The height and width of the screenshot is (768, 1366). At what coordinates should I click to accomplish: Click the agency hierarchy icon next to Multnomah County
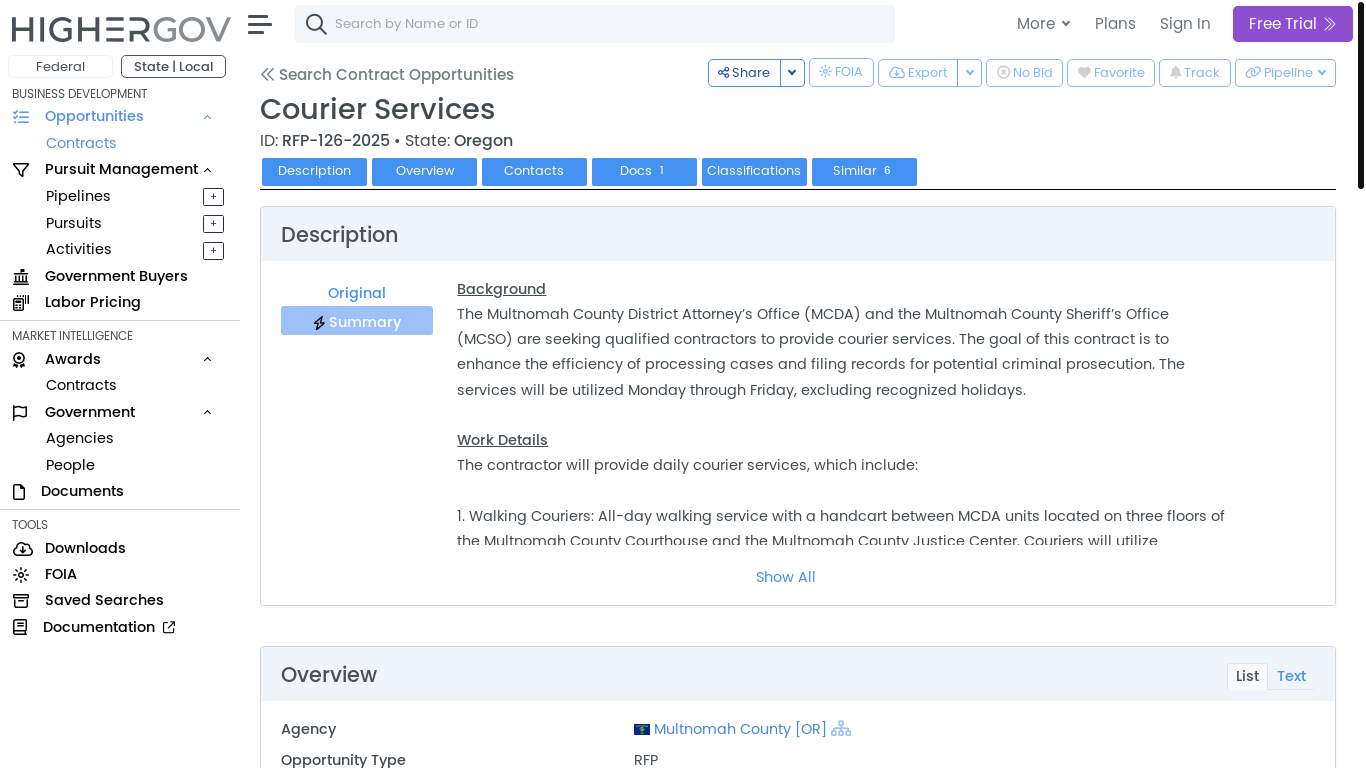click(x=841, y=729)
